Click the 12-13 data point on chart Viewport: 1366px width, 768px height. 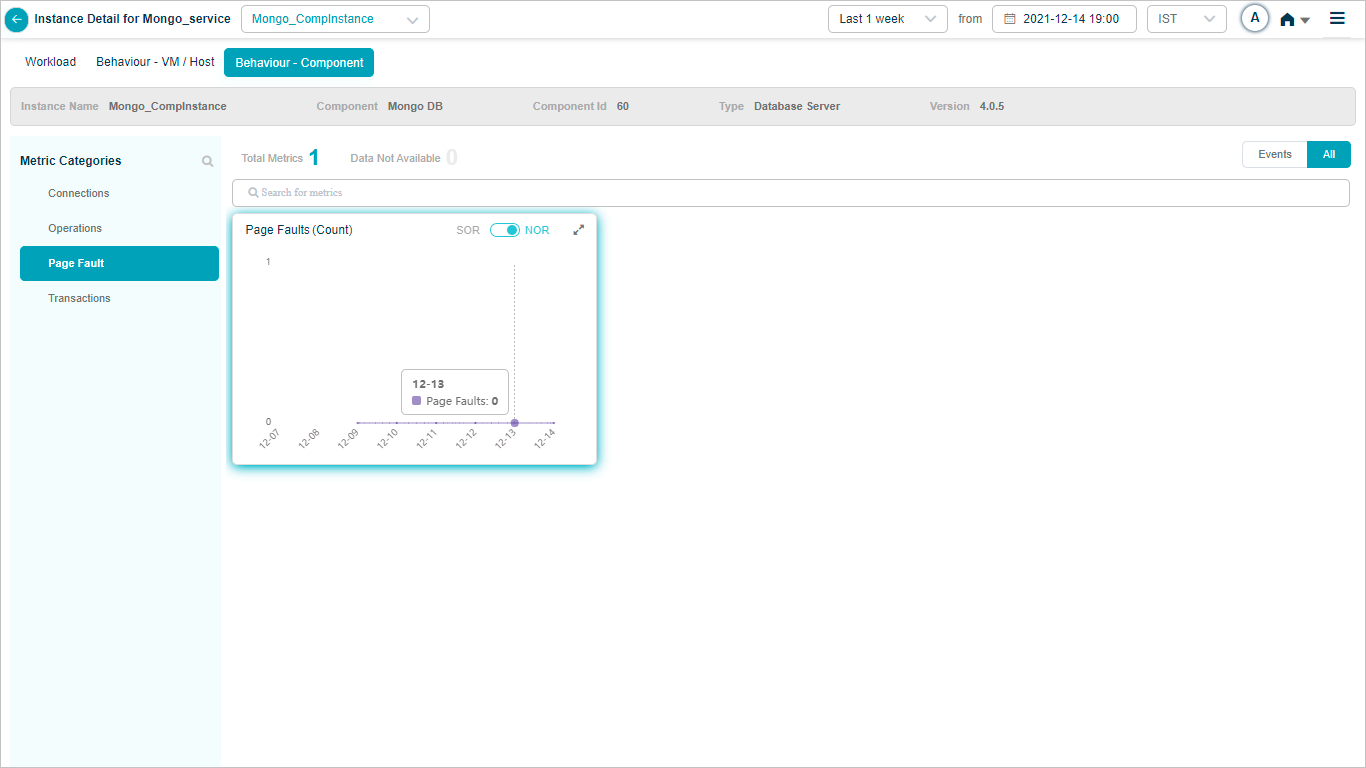coord(515,423)
